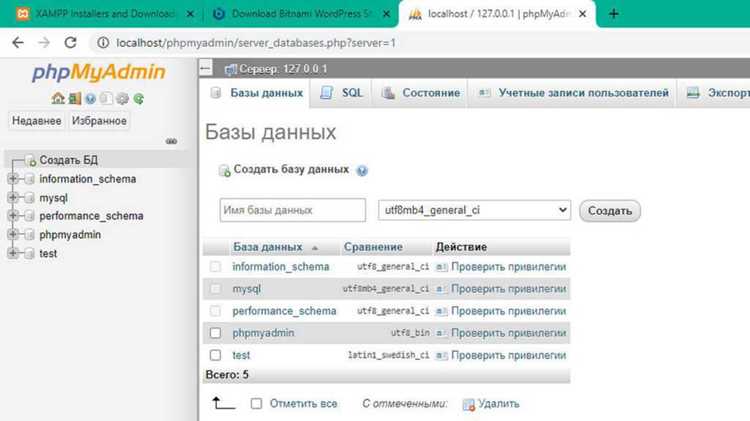750x421 pixels.
Task: Click the mysql database icon in tree
Action: coord(30,198)
